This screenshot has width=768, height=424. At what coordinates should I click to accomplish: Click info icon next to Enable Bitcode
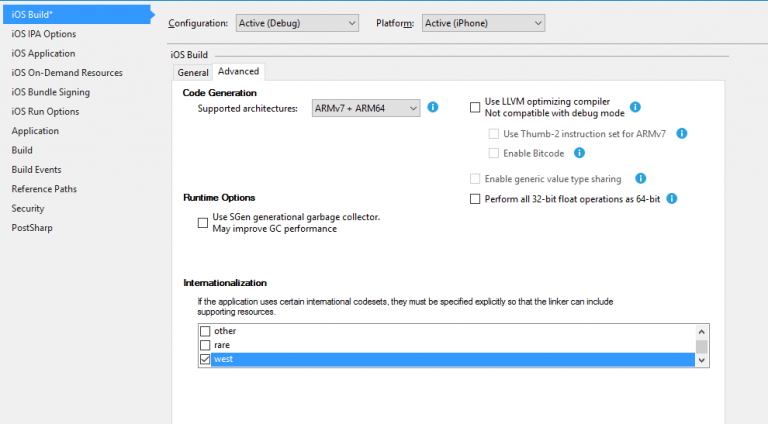coord(579,153)
